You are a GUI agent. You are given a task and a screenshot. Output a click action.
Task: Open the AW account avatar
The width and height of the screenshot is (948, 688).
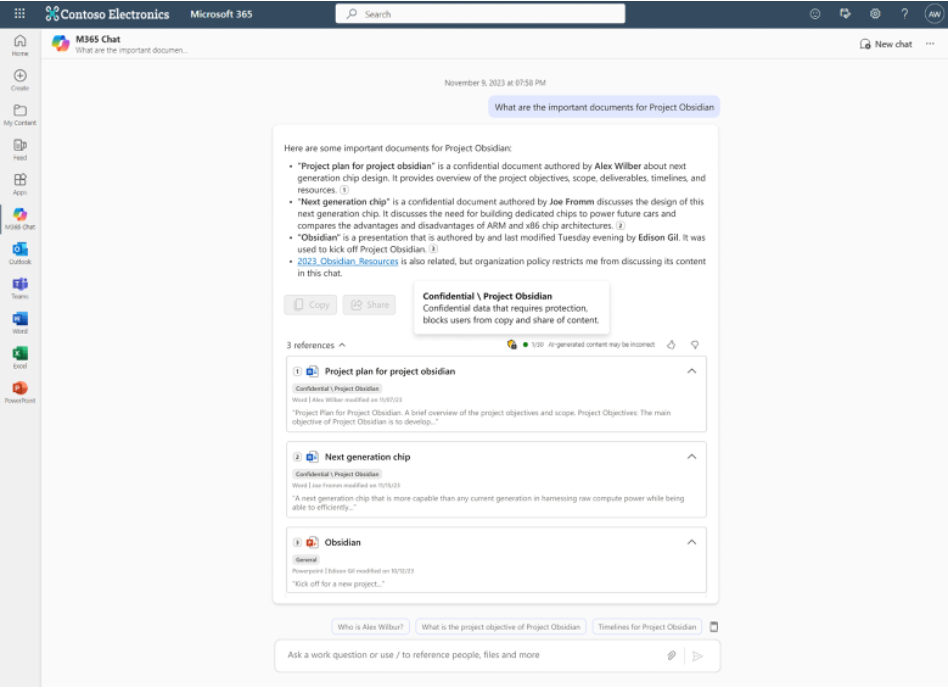(935, 14)
